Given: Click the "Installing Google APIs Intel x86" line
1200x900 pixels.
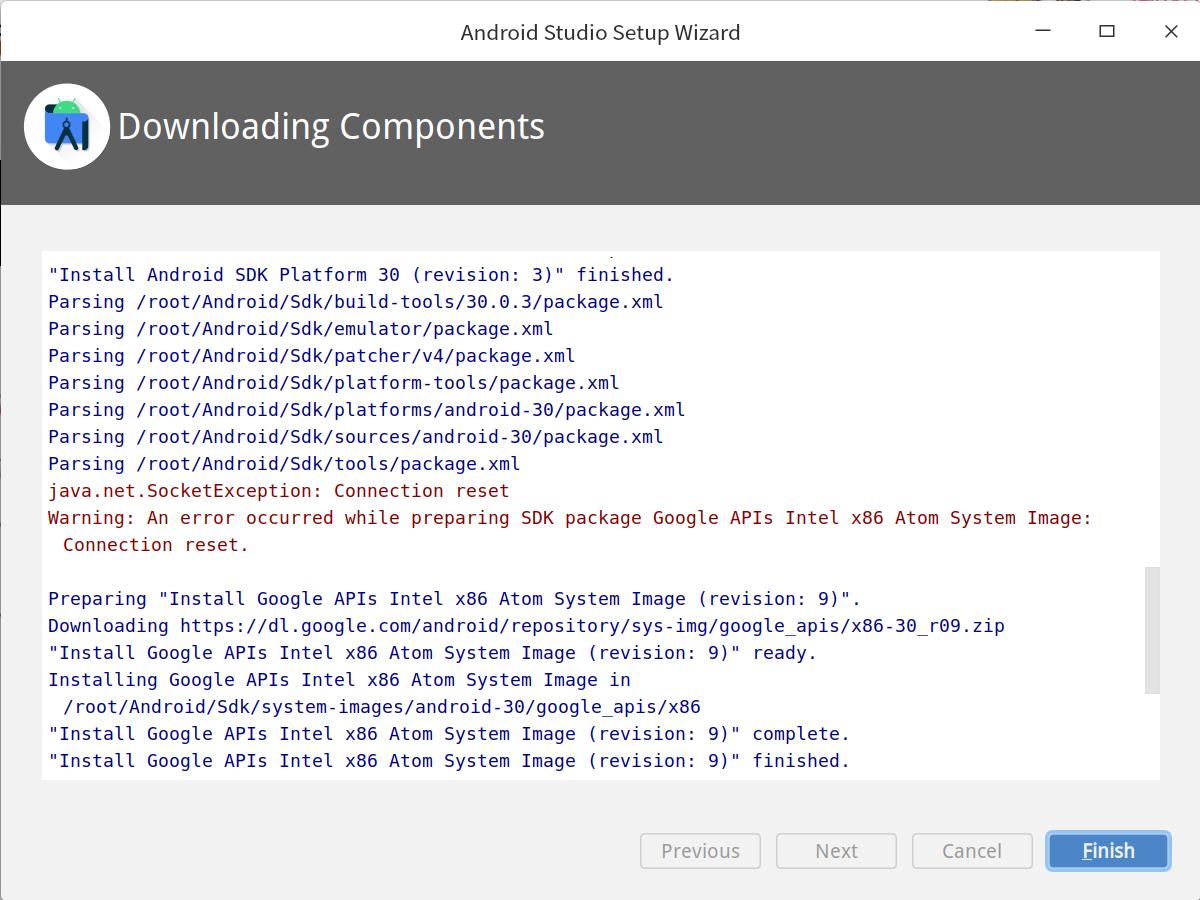Looking at the screenshot, I should [340, 680].
